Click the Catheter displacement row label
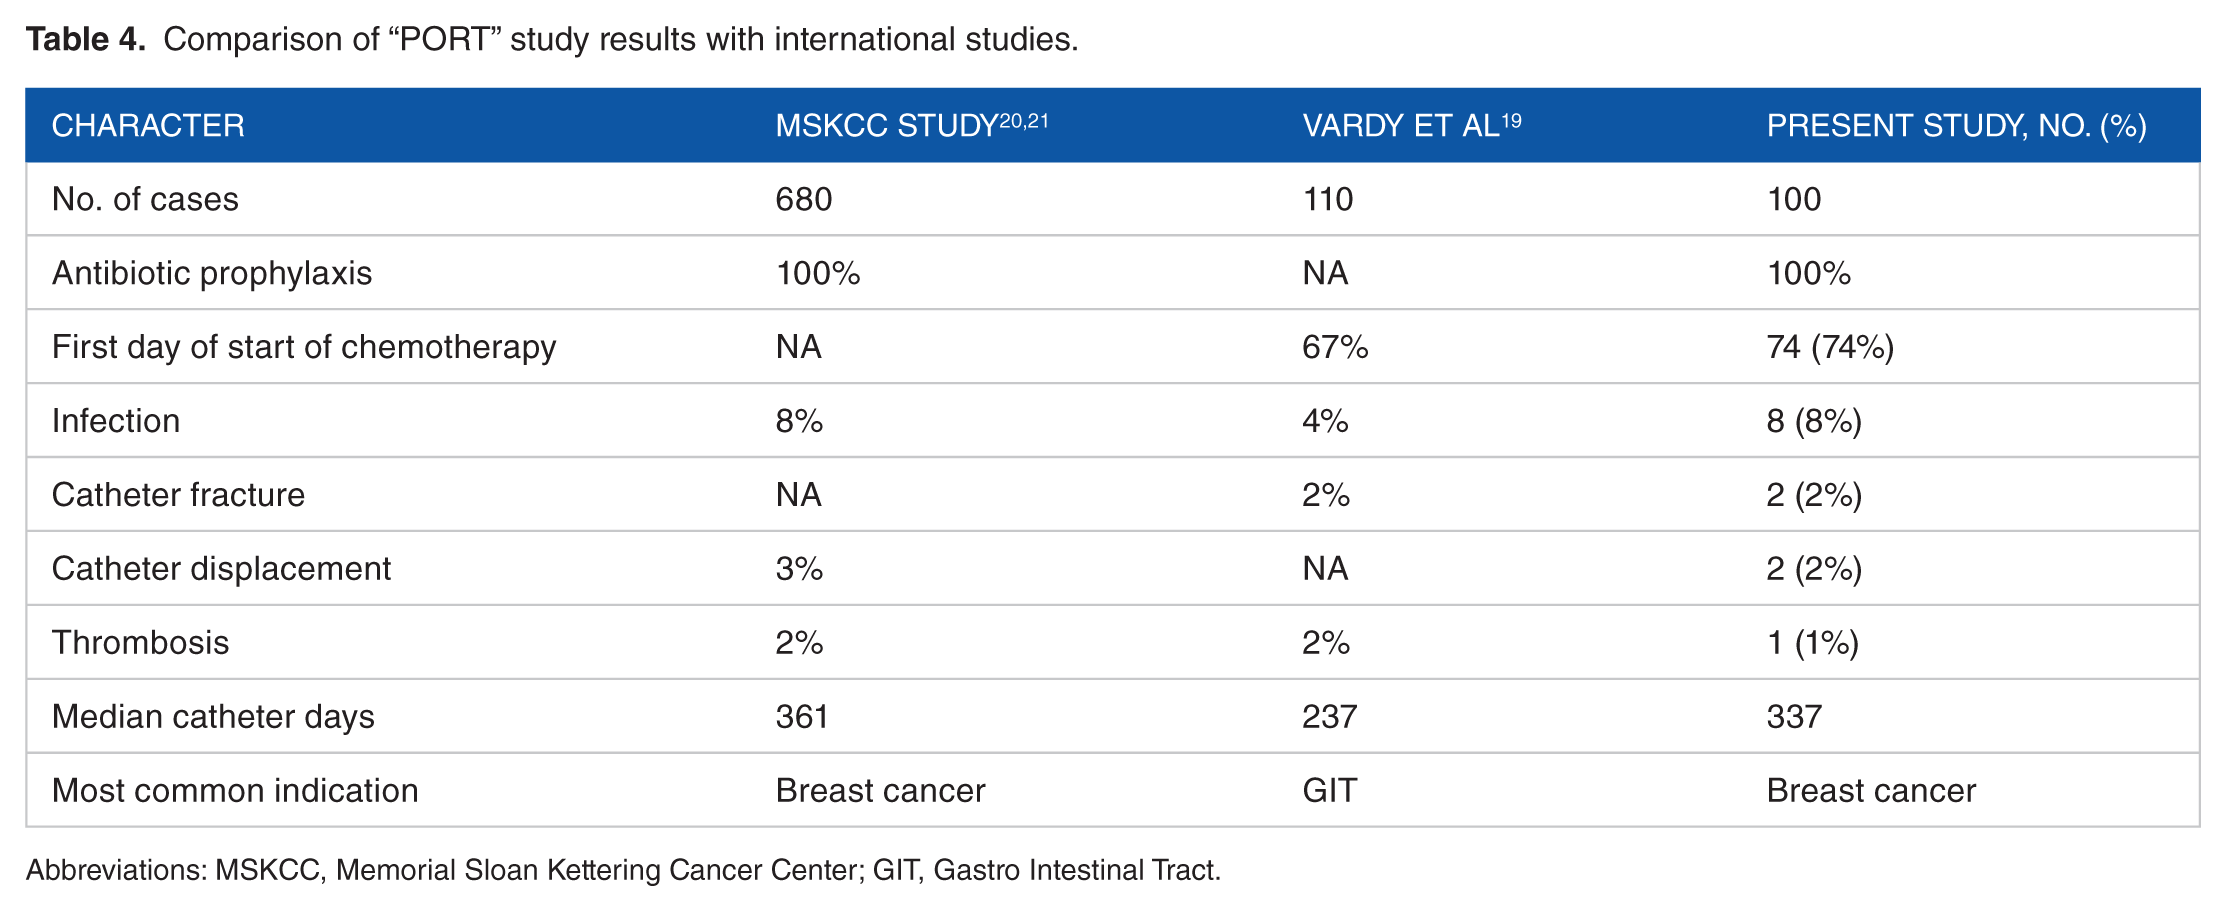This screenshot has width=2226, height=911. tap(221, 569)
